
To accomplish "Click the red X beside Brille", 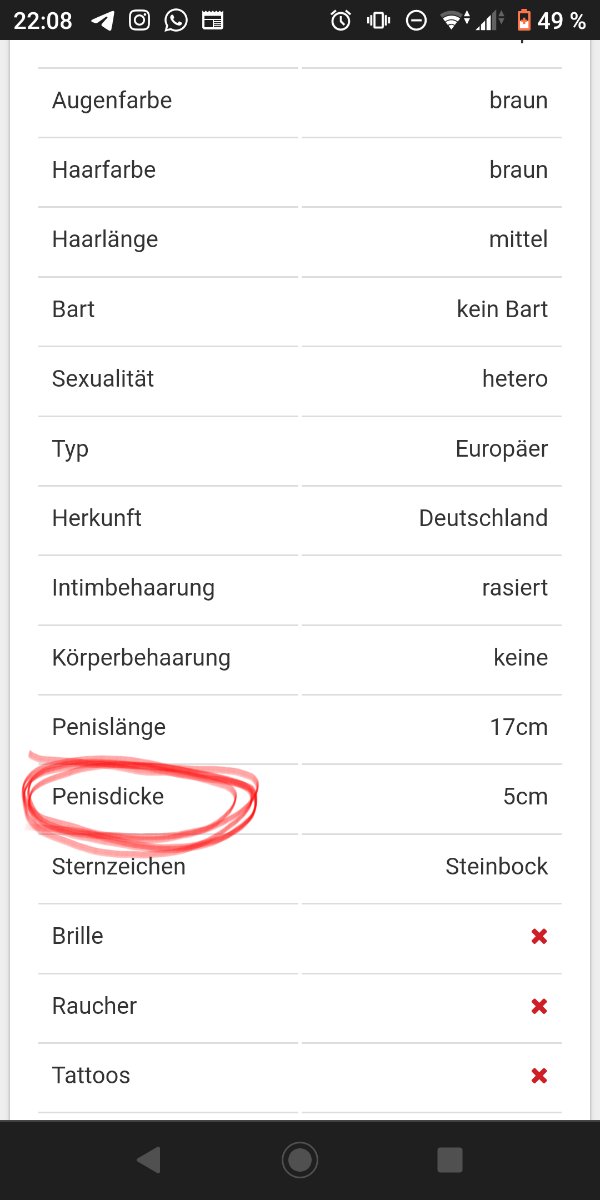I will tap(539, 936).
